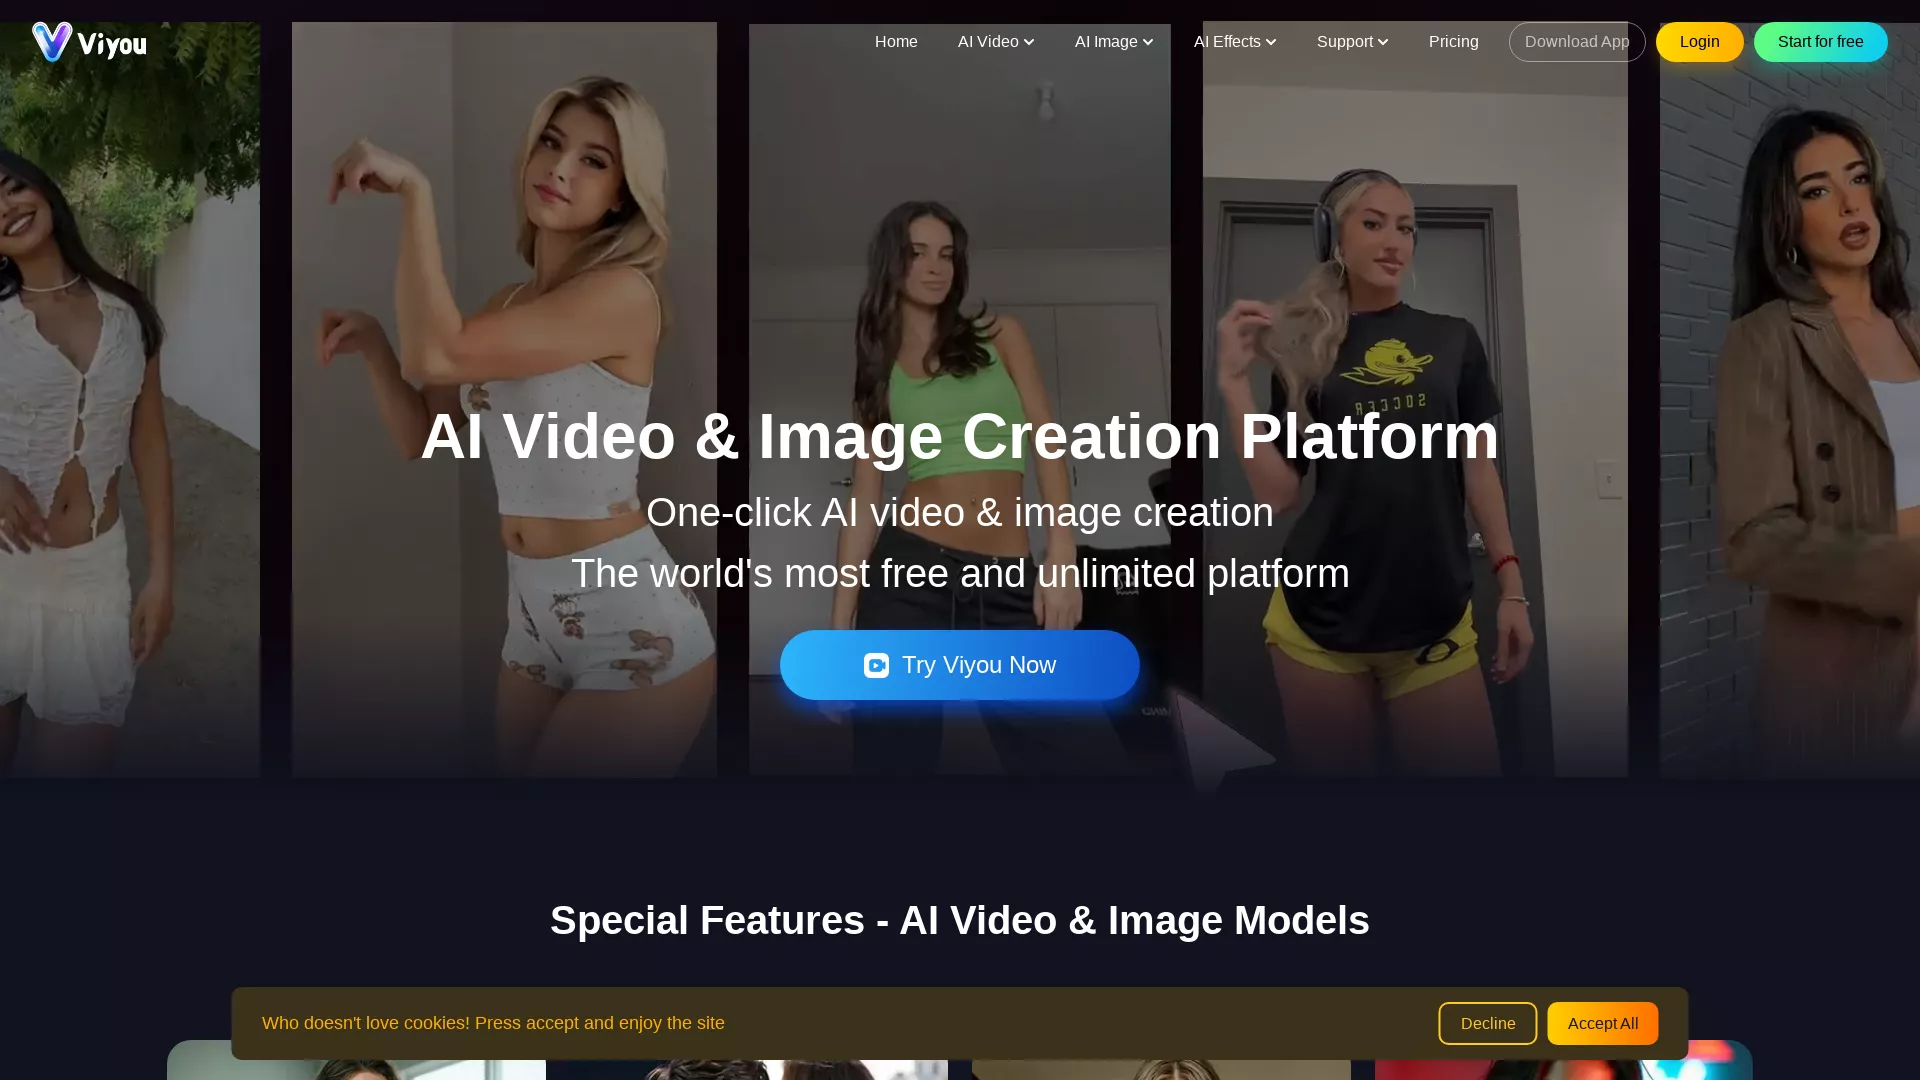This screenshot has height=1080, width=1920.
Task: Click the Viyou logo icon
Action: click(x=53, y=41)
